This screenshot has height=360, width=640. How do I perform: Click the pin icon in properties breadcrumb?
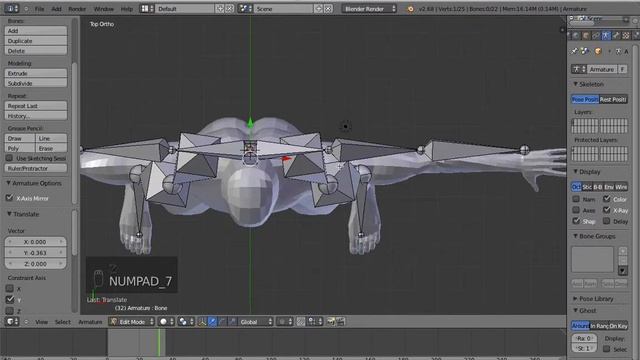click(575, 51)
